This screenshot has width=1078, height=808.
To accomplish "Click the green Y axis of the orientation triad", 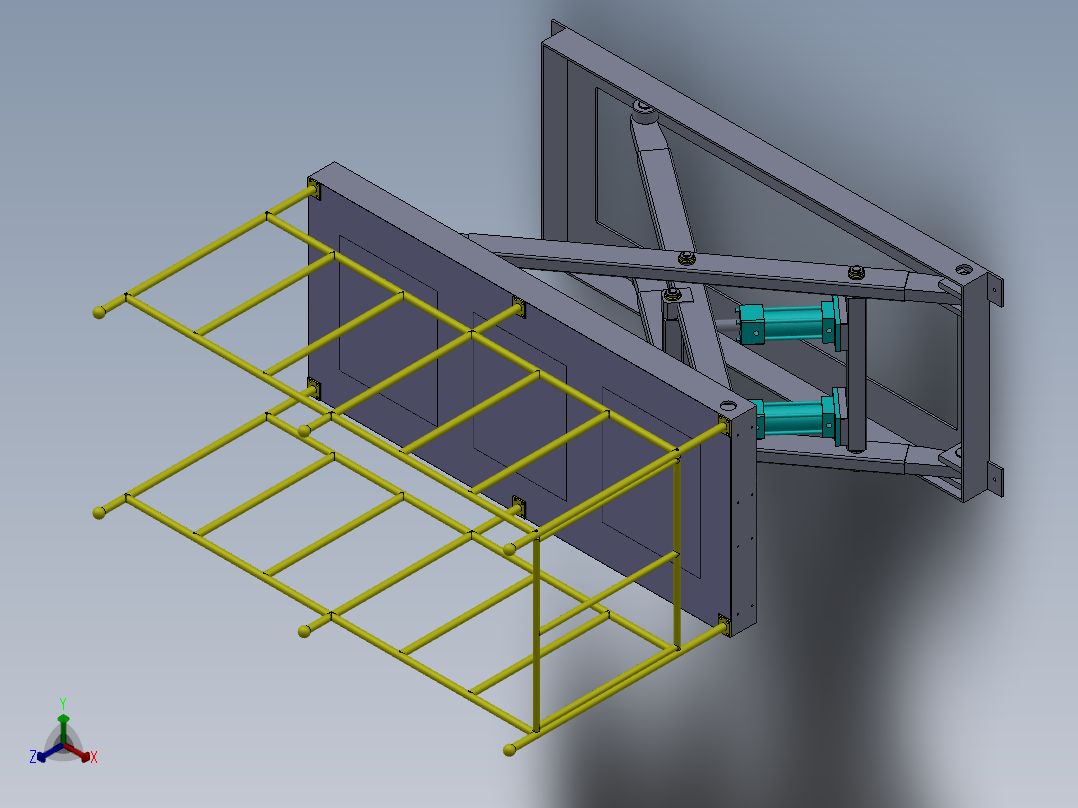I will tap(63, 728).
